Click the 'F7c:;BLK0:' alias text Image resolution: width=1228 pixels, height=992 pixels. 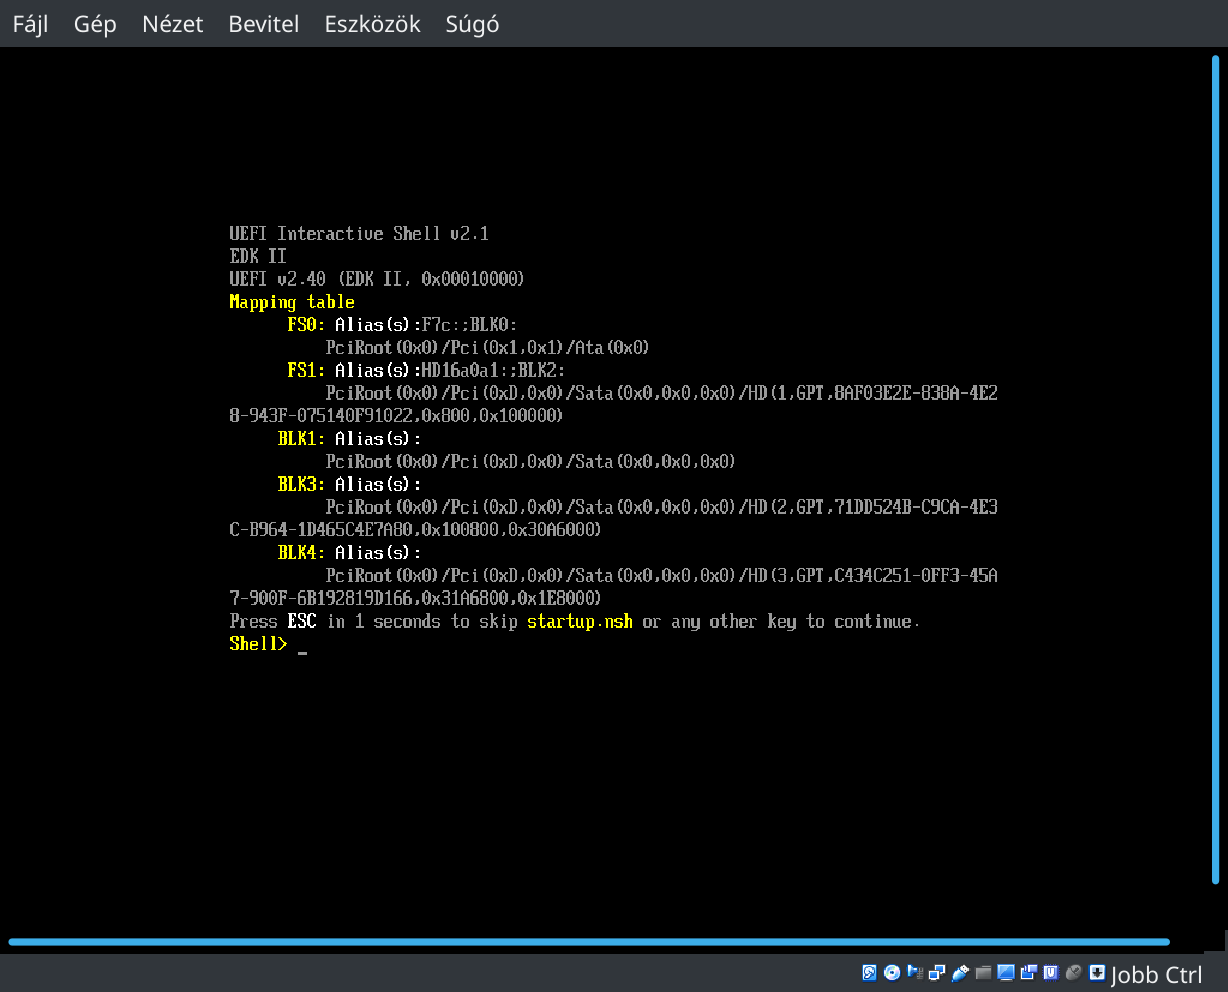click(x=469, y=325)
